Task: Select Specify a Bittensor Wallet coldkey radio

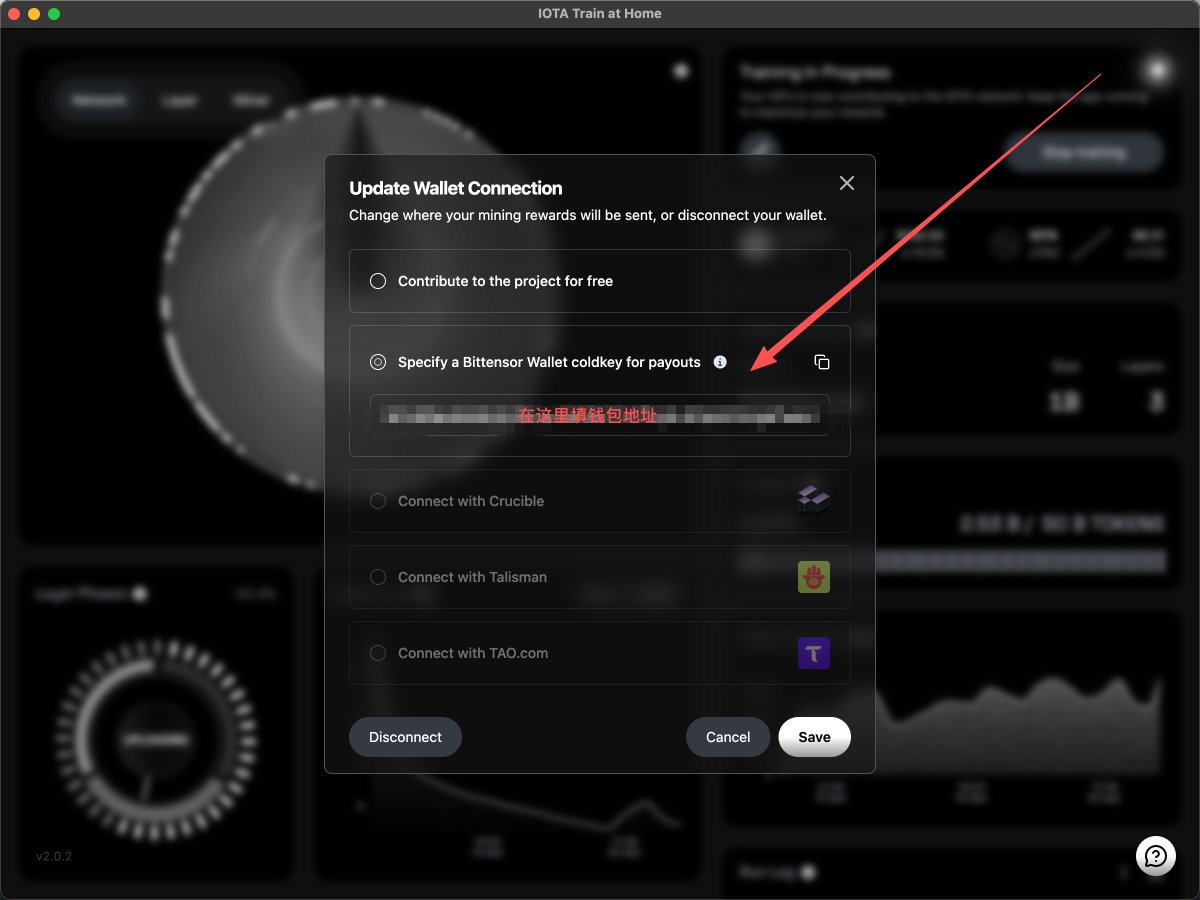Action: tap(378, 362)
